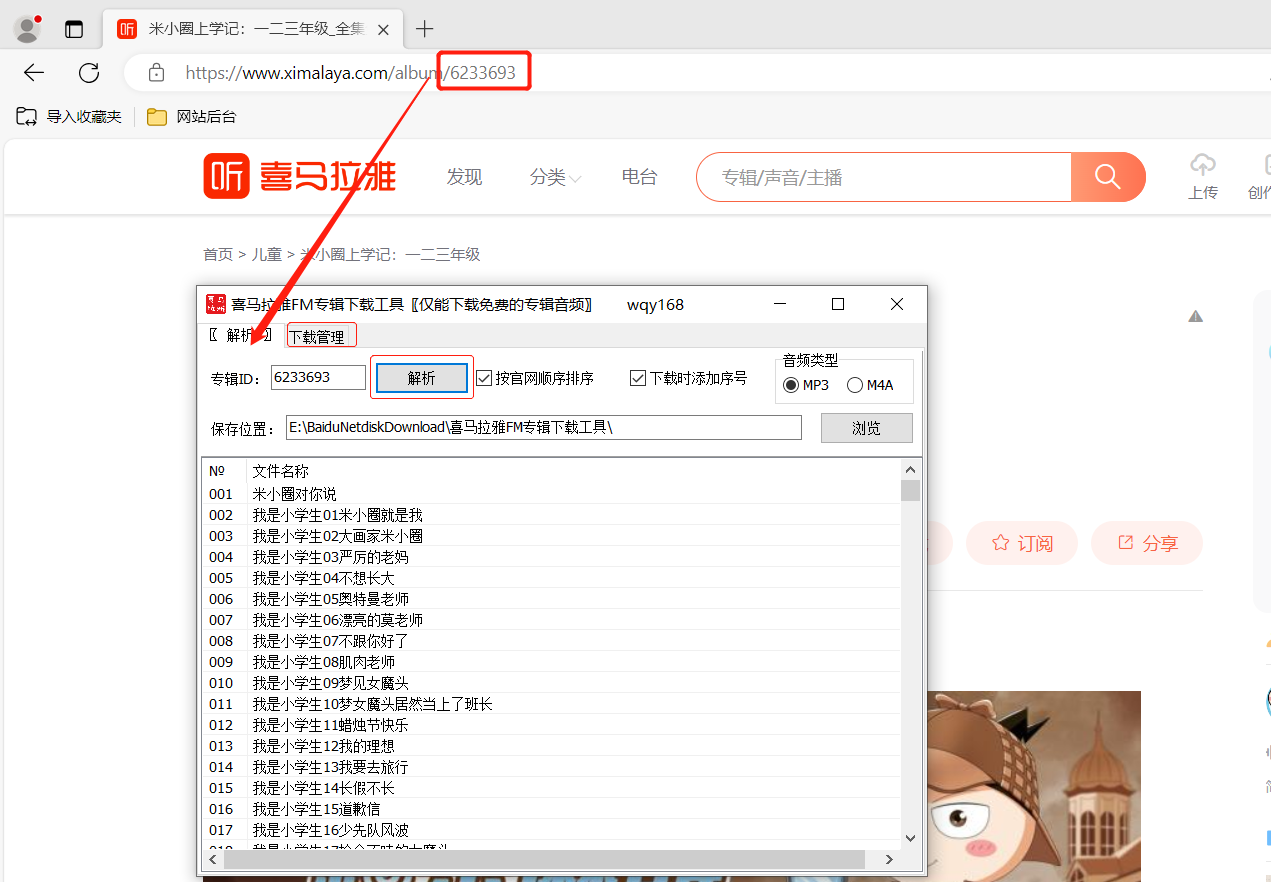Toggle 下载时添加序号 checkbox
Viewport: 1271px width, 882px height.
pyautogui.click(x=689, y=378)
